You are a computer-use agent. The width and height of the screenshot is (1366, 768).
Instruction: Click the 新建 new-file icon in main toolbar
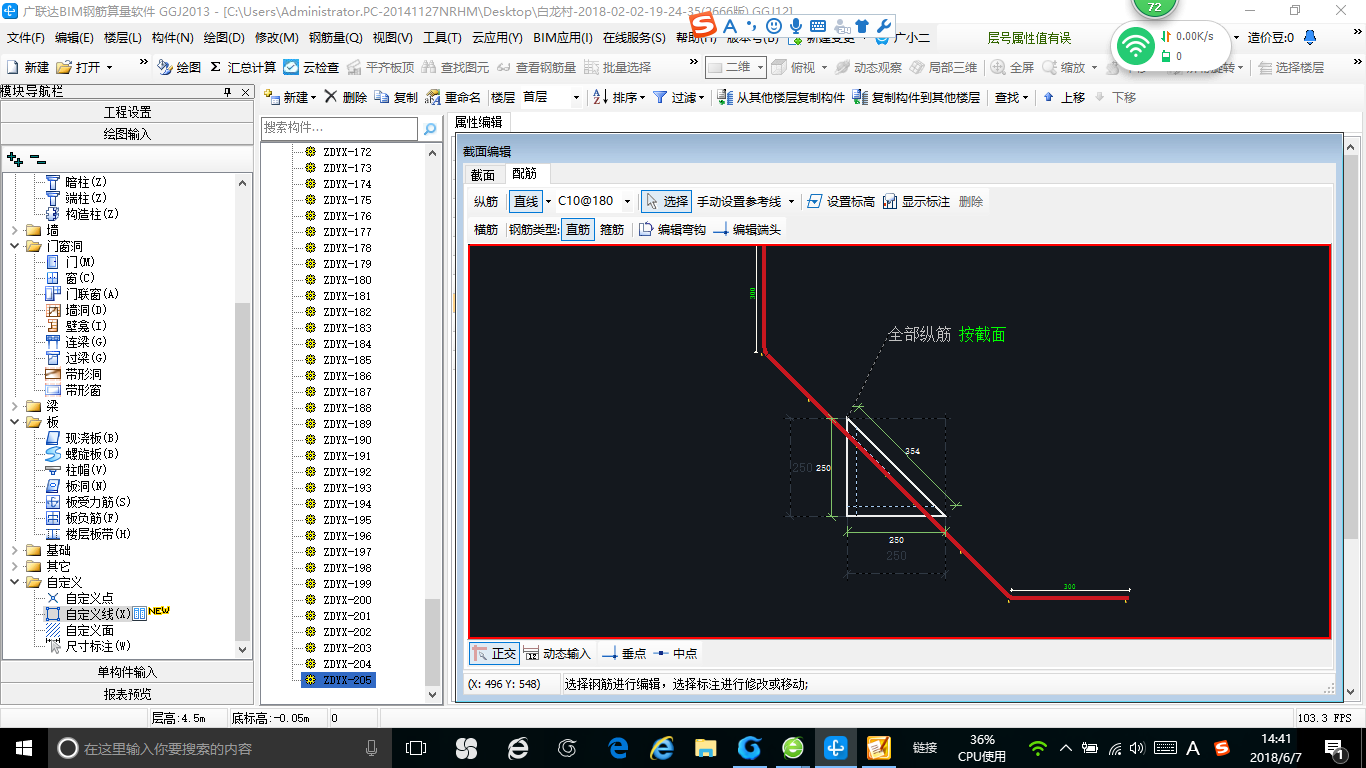13,68
